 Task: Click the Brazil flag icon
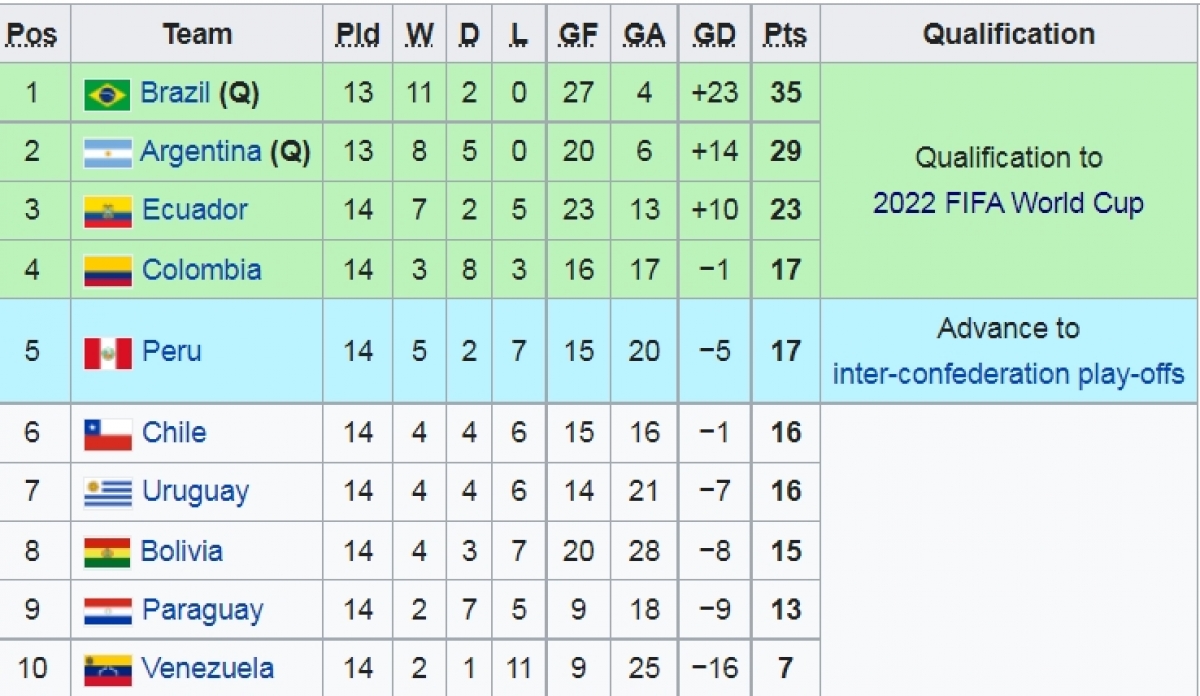coord(107,94)
